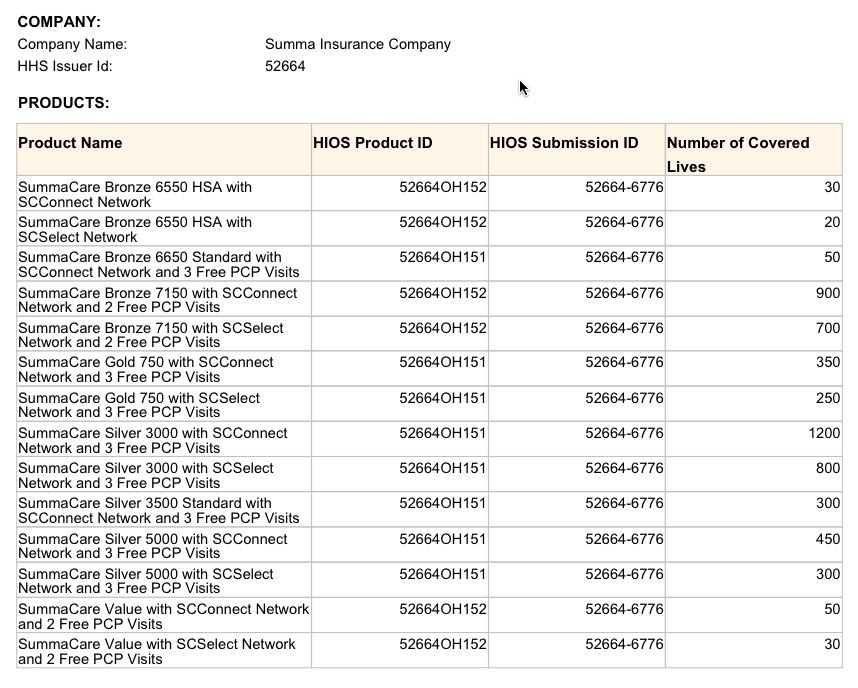Screen dimensions: 858x688
Task: Click the PRODUCTS section heading
Action: click(63, 103)
